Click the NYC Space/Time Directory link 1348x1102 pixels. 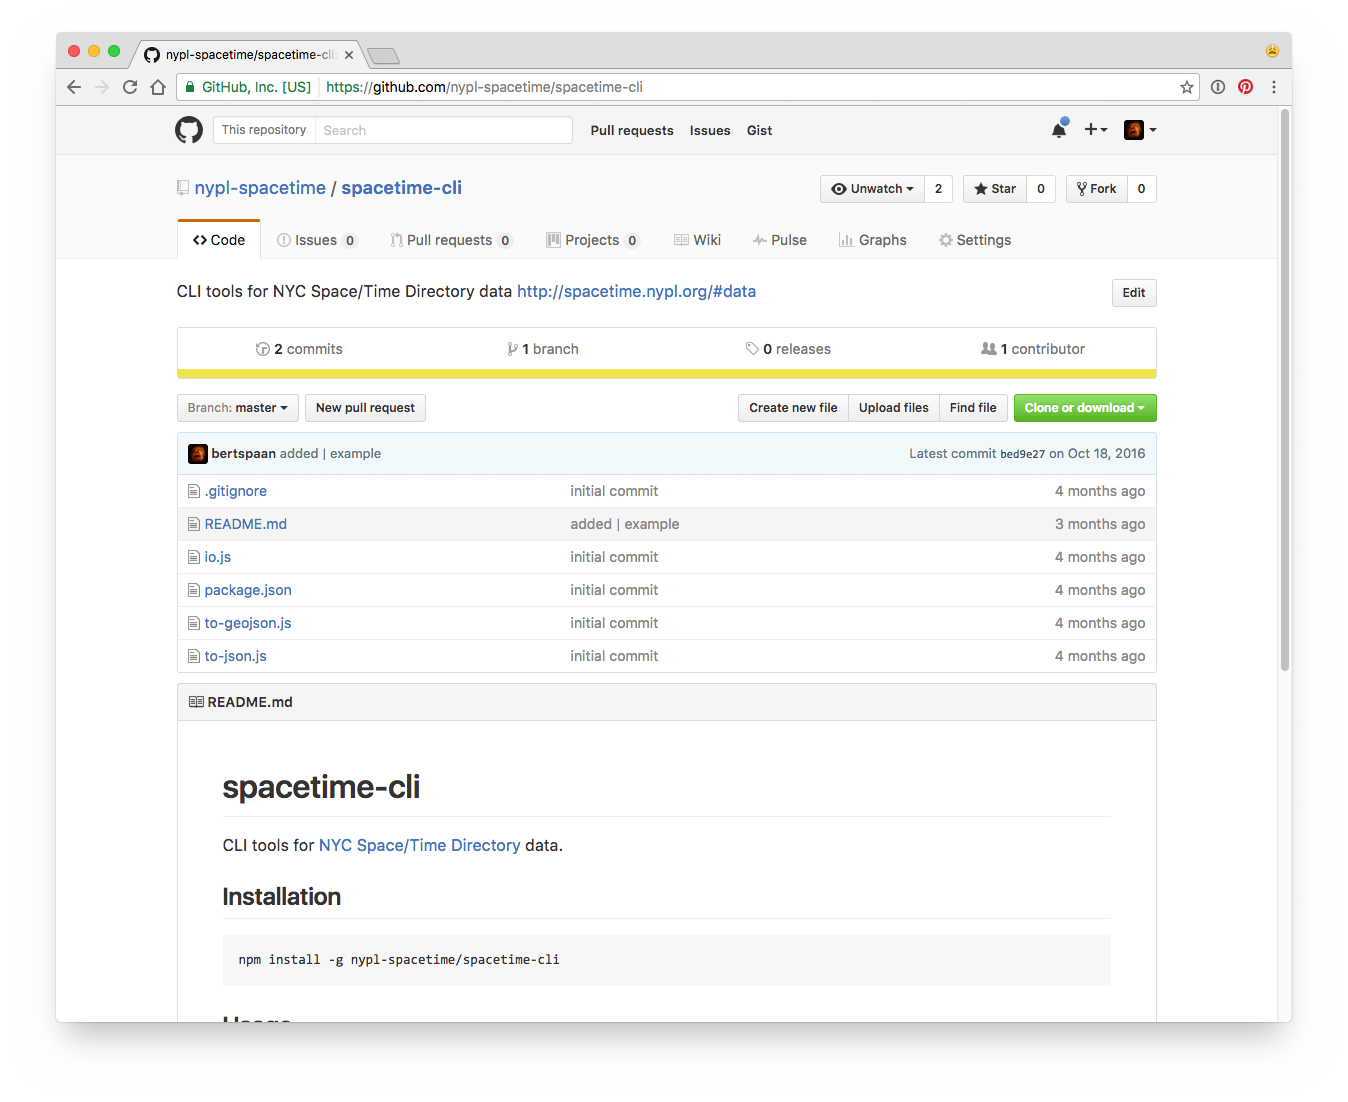tap(420, 845)
